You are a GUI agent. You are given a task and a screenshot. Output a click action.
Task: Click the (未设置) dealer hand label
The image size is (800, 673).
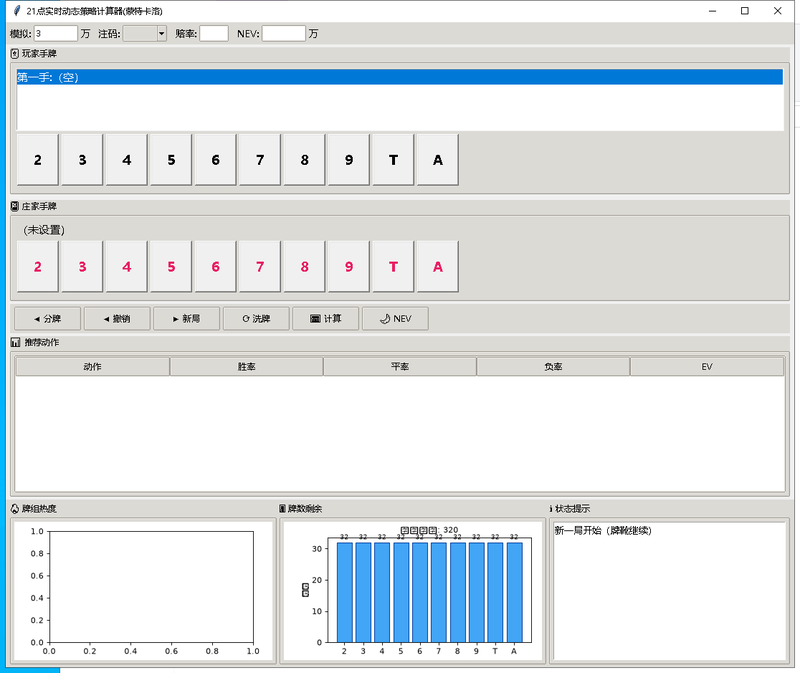(44, 230)
